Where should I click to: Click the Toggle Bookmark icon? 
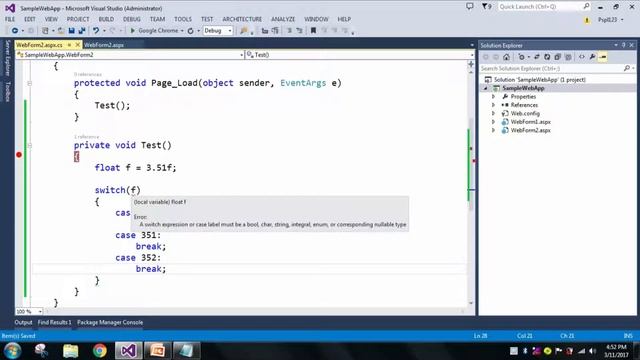click(313, 31)
